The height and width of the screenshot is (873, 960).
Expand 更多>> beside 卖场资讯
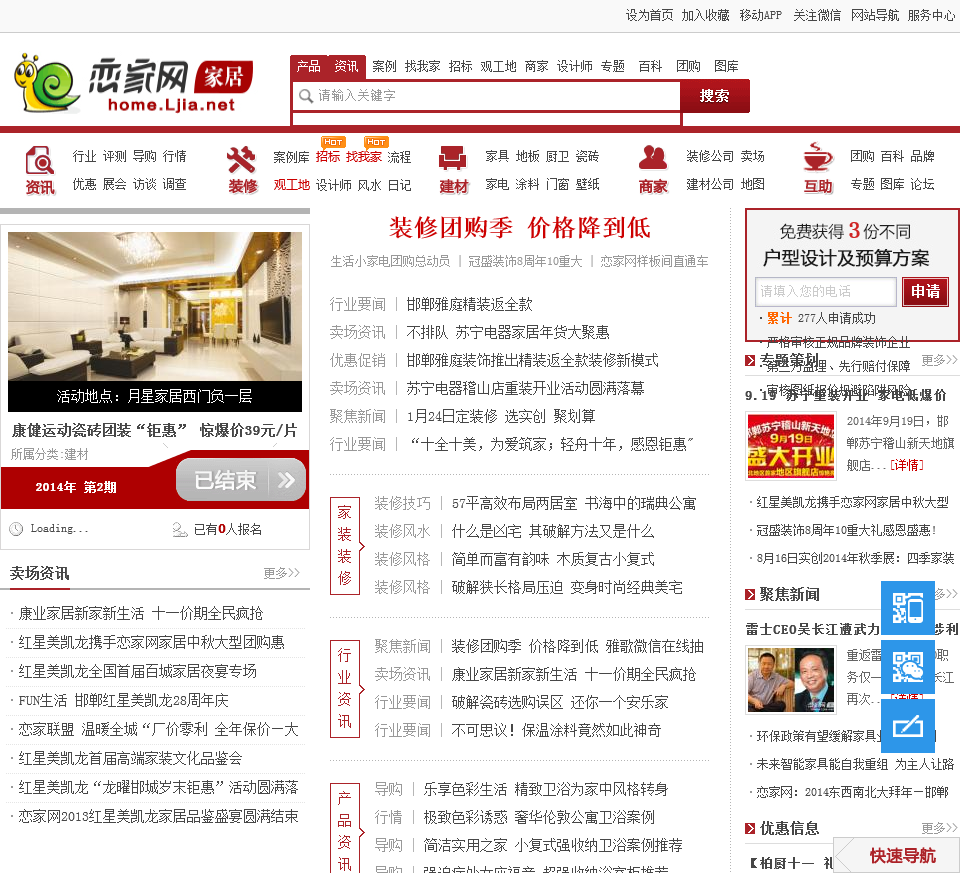pos(282,573)
